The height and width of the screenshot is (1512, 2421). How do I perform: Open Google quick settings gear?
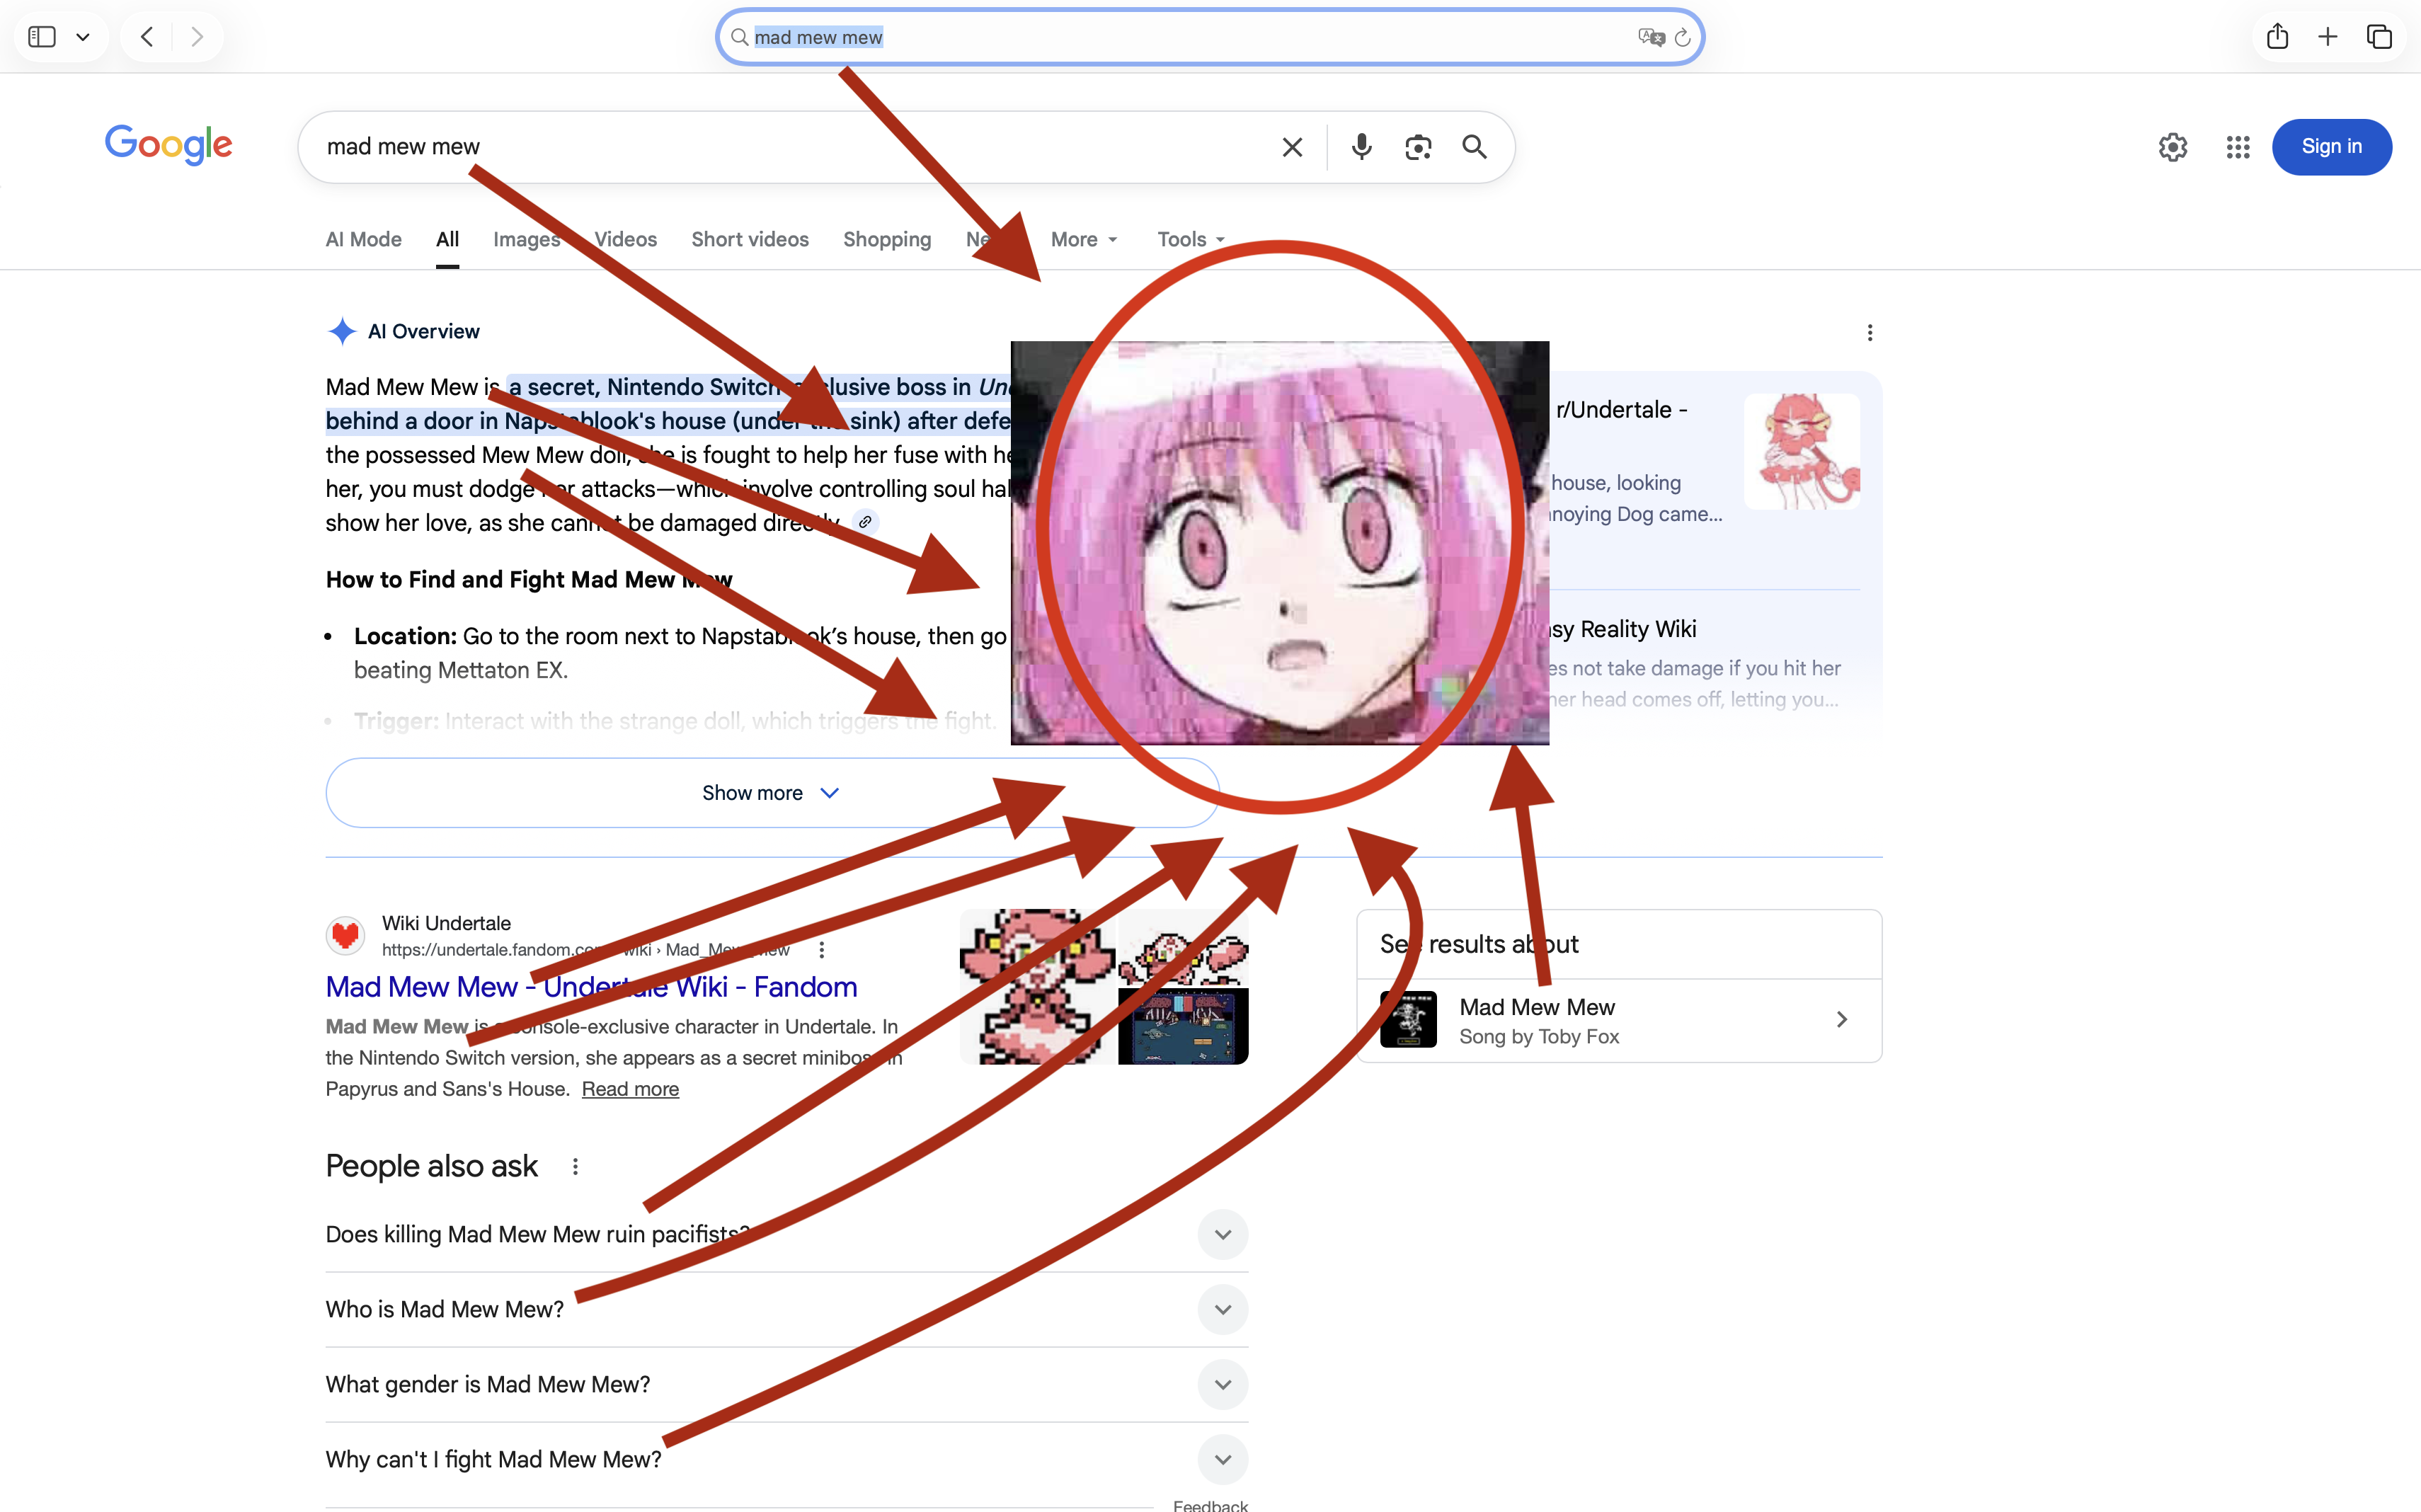click(2172, 147)
